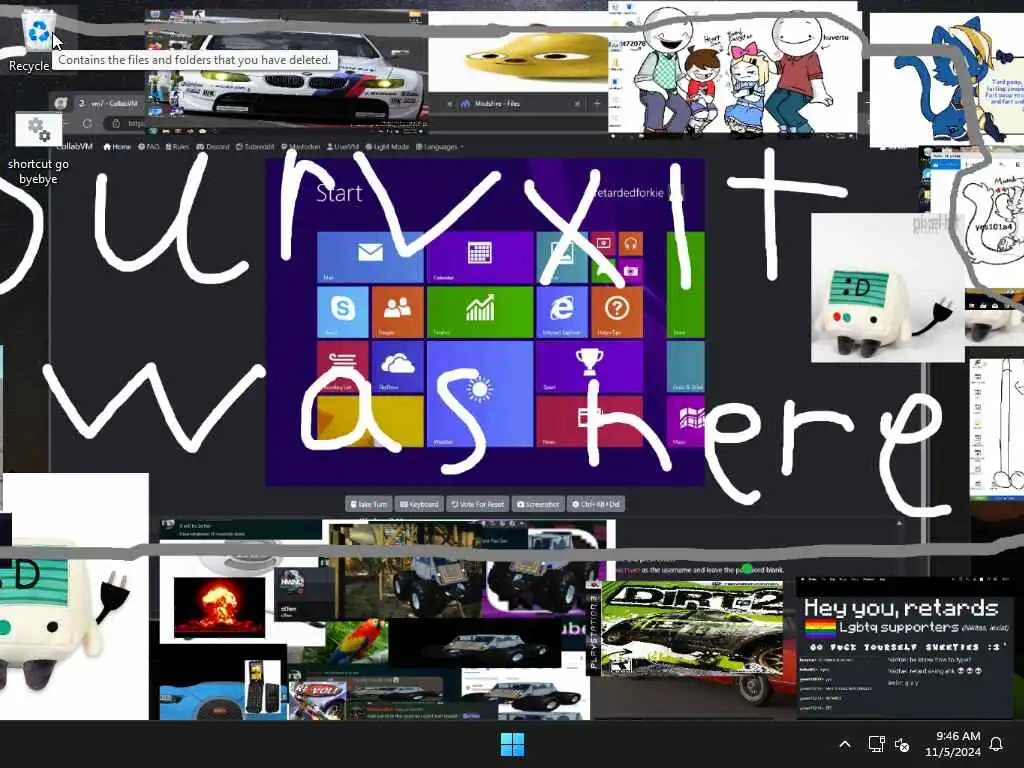Expand the Languages dropdown
Image resolution: width=1024 pixels, height=768 pixels.
pos(440,147)
